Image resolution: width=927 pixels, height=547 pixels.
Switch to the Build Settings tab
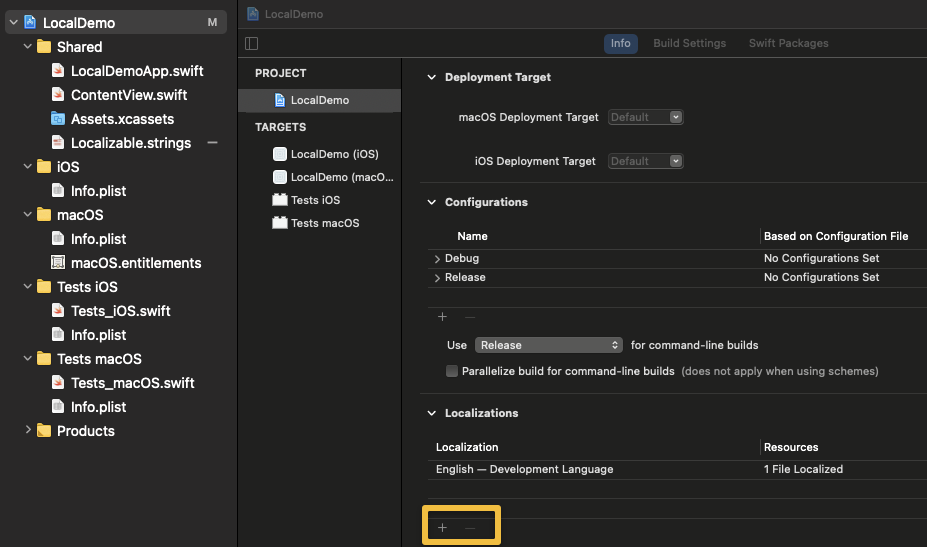(689, 43)
